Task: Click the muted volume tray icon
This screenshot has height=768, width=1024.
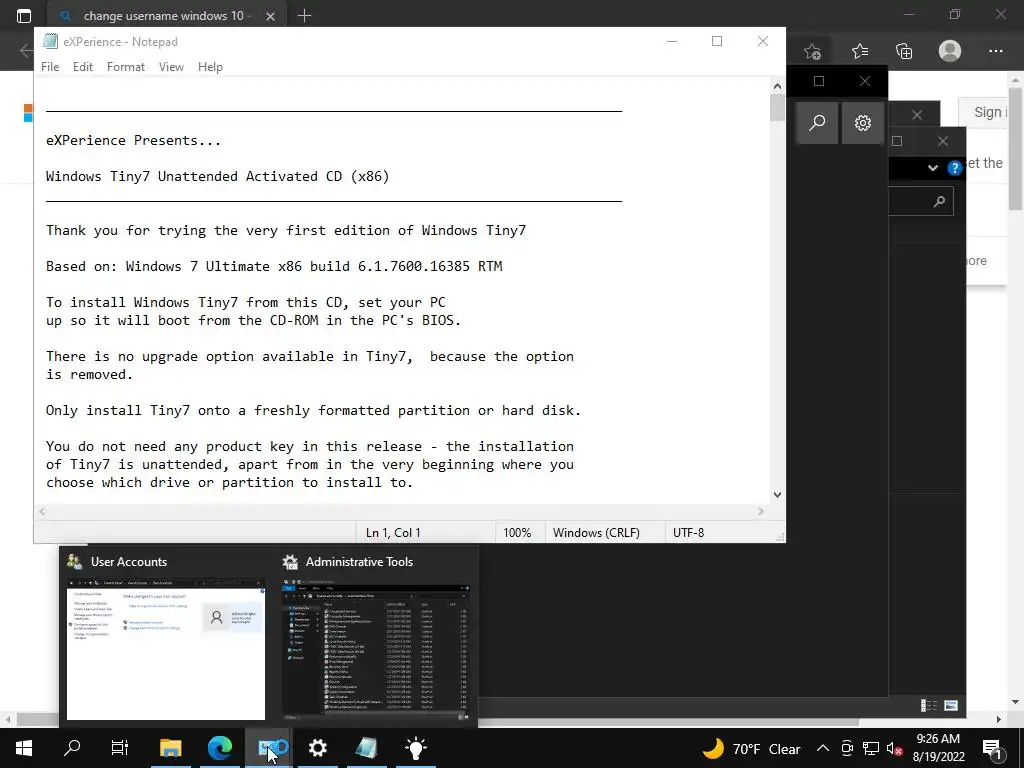Action: [895, 748]
